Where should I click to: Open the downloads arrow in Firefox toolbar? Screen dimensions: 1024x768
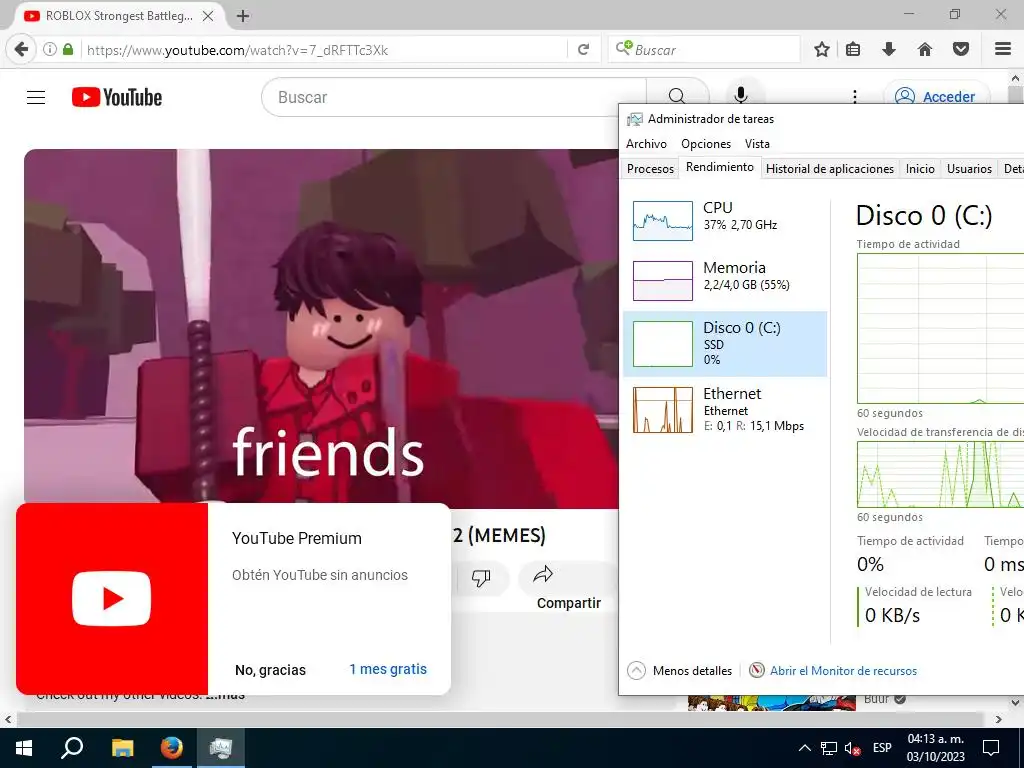[889, 50]
